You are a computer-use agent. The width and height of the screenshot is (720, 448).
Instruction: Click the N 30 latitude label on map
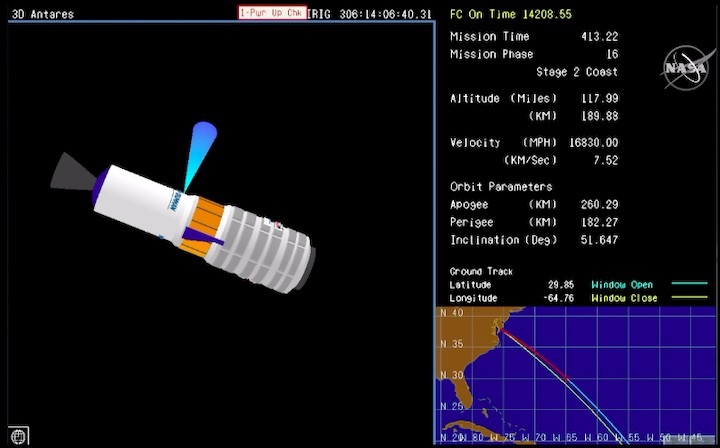[452, 375]
